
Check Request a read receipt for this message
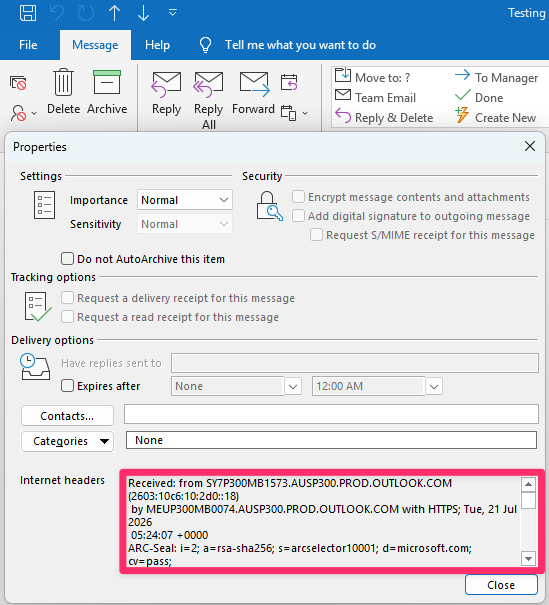67,317
